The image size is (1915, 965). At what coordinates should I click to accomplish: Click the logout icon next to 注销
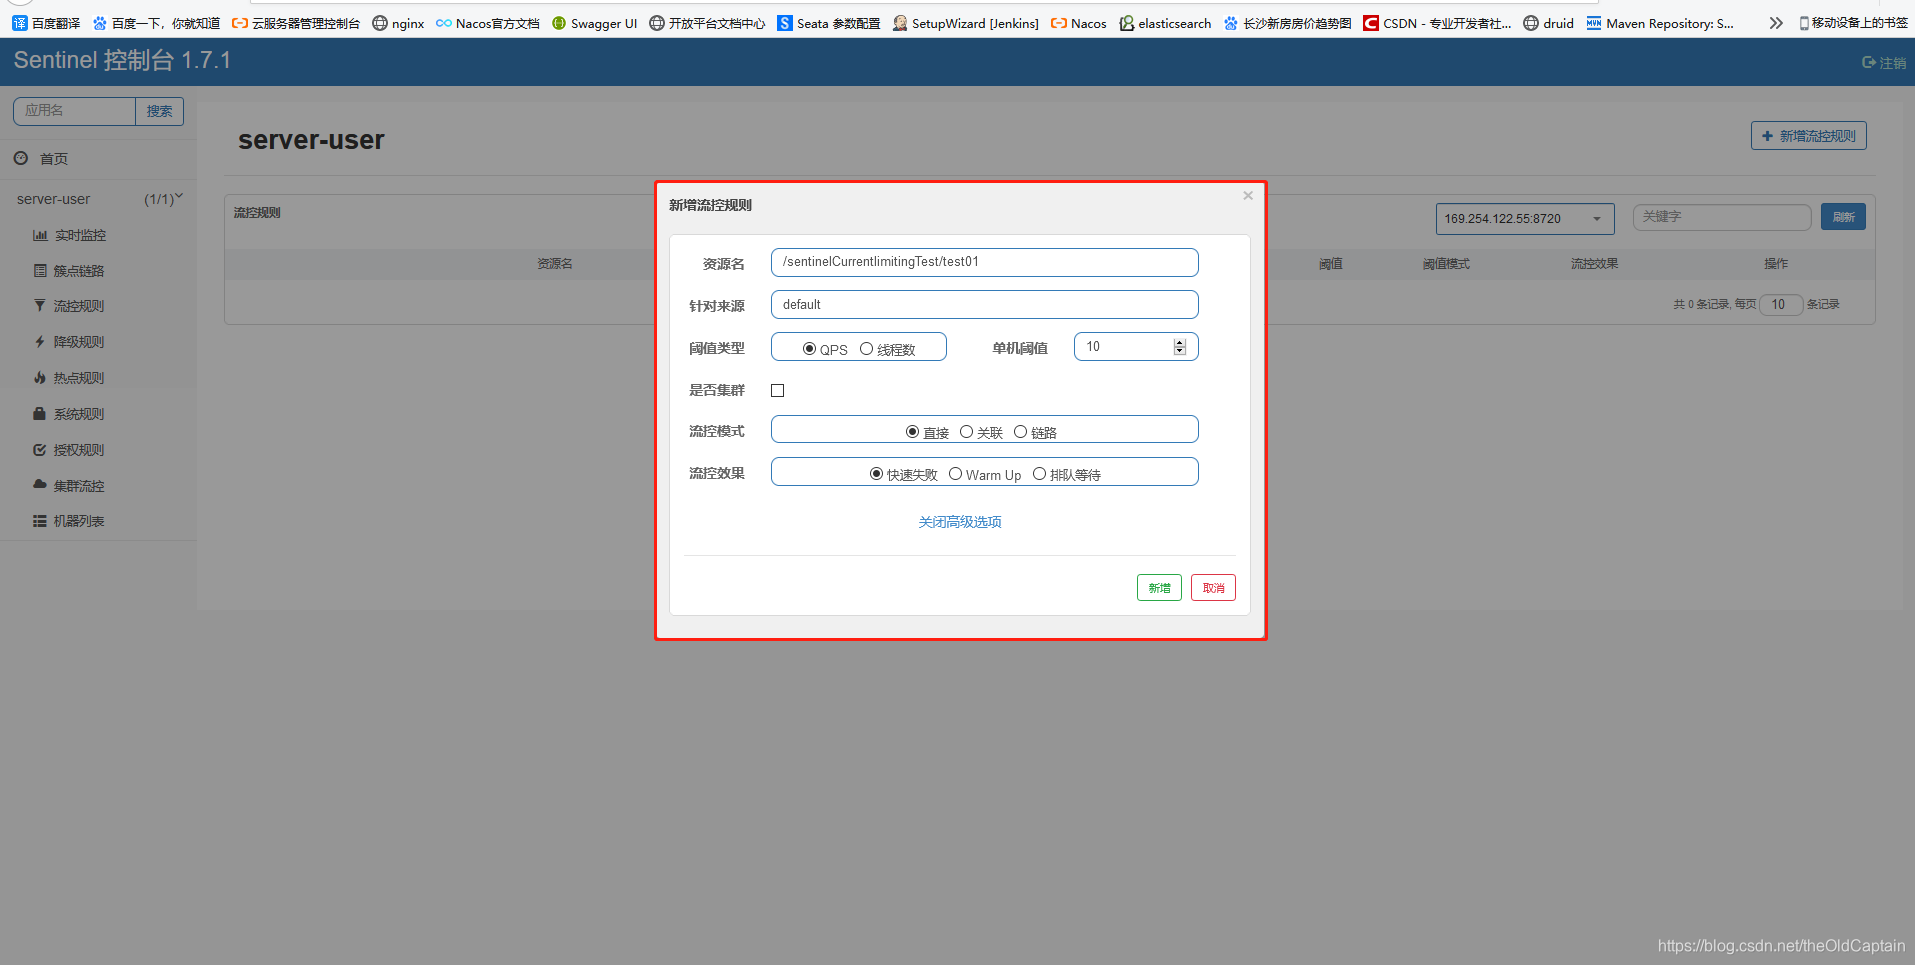tap(1868, 62)
